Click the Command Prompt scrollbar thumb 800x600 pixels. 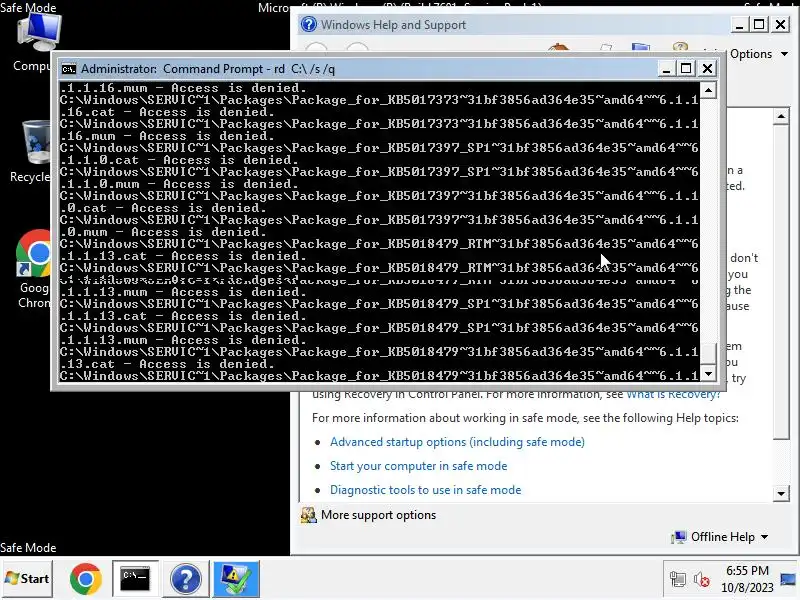pos(708,354)
